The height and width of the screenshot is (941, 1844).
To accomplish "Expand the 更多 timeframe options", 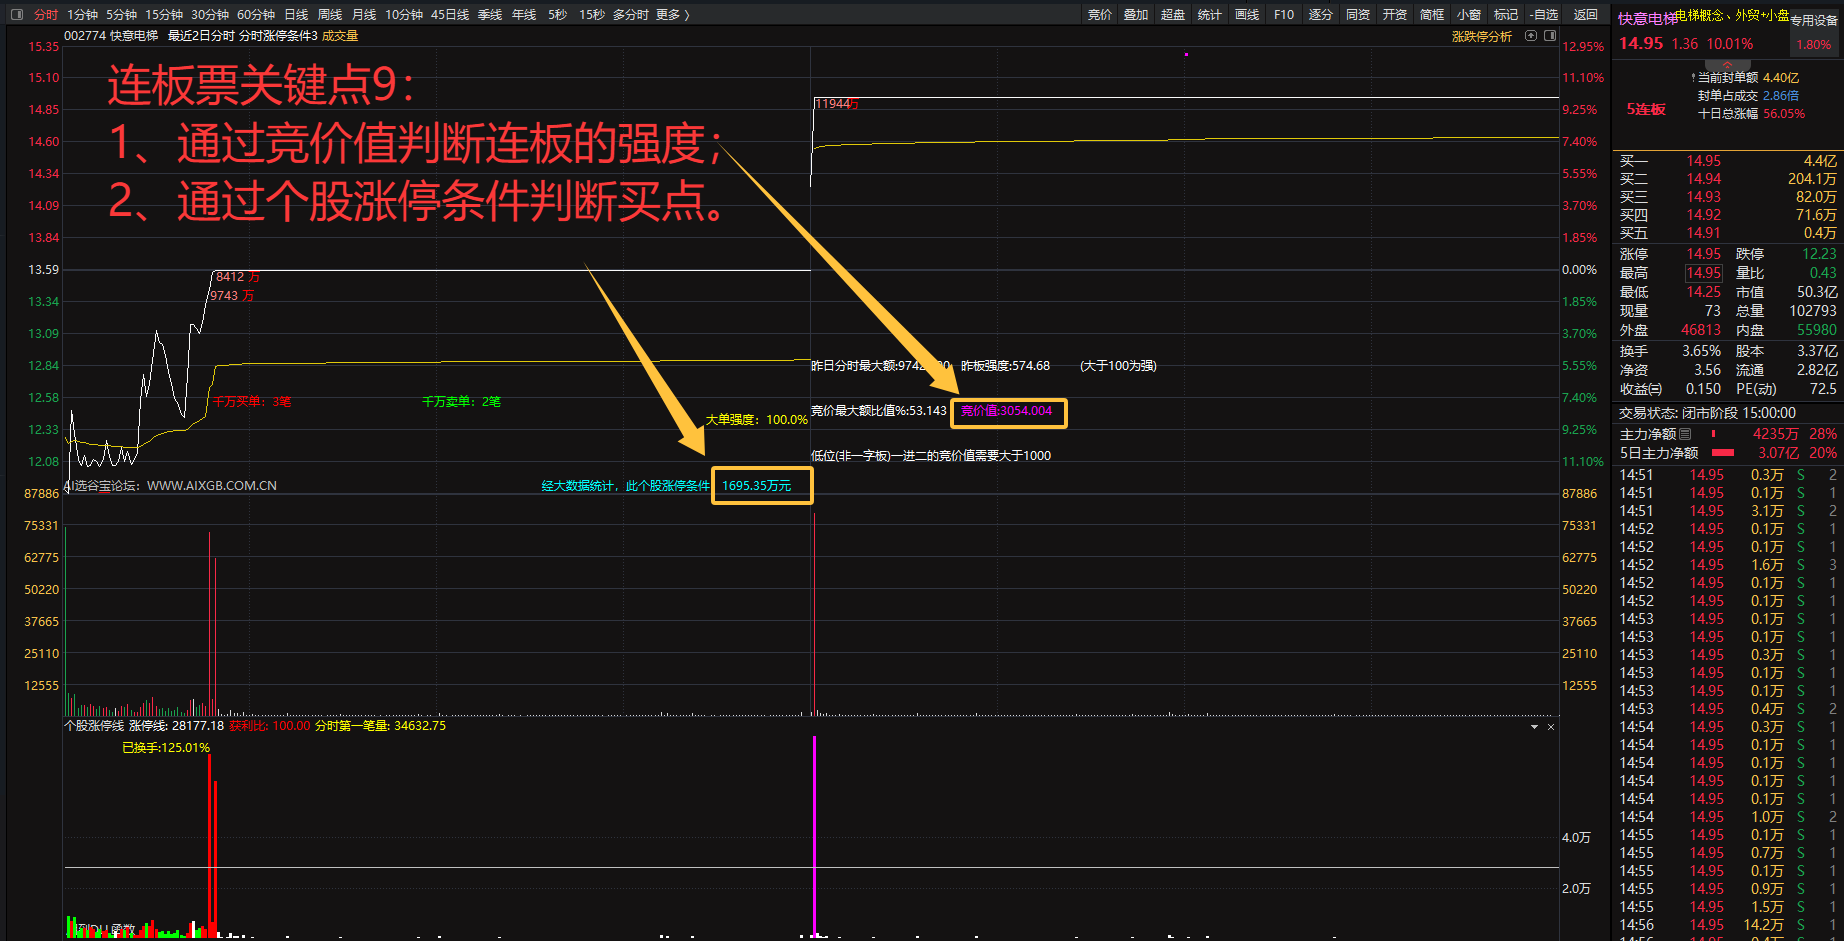I will point(672,15).
